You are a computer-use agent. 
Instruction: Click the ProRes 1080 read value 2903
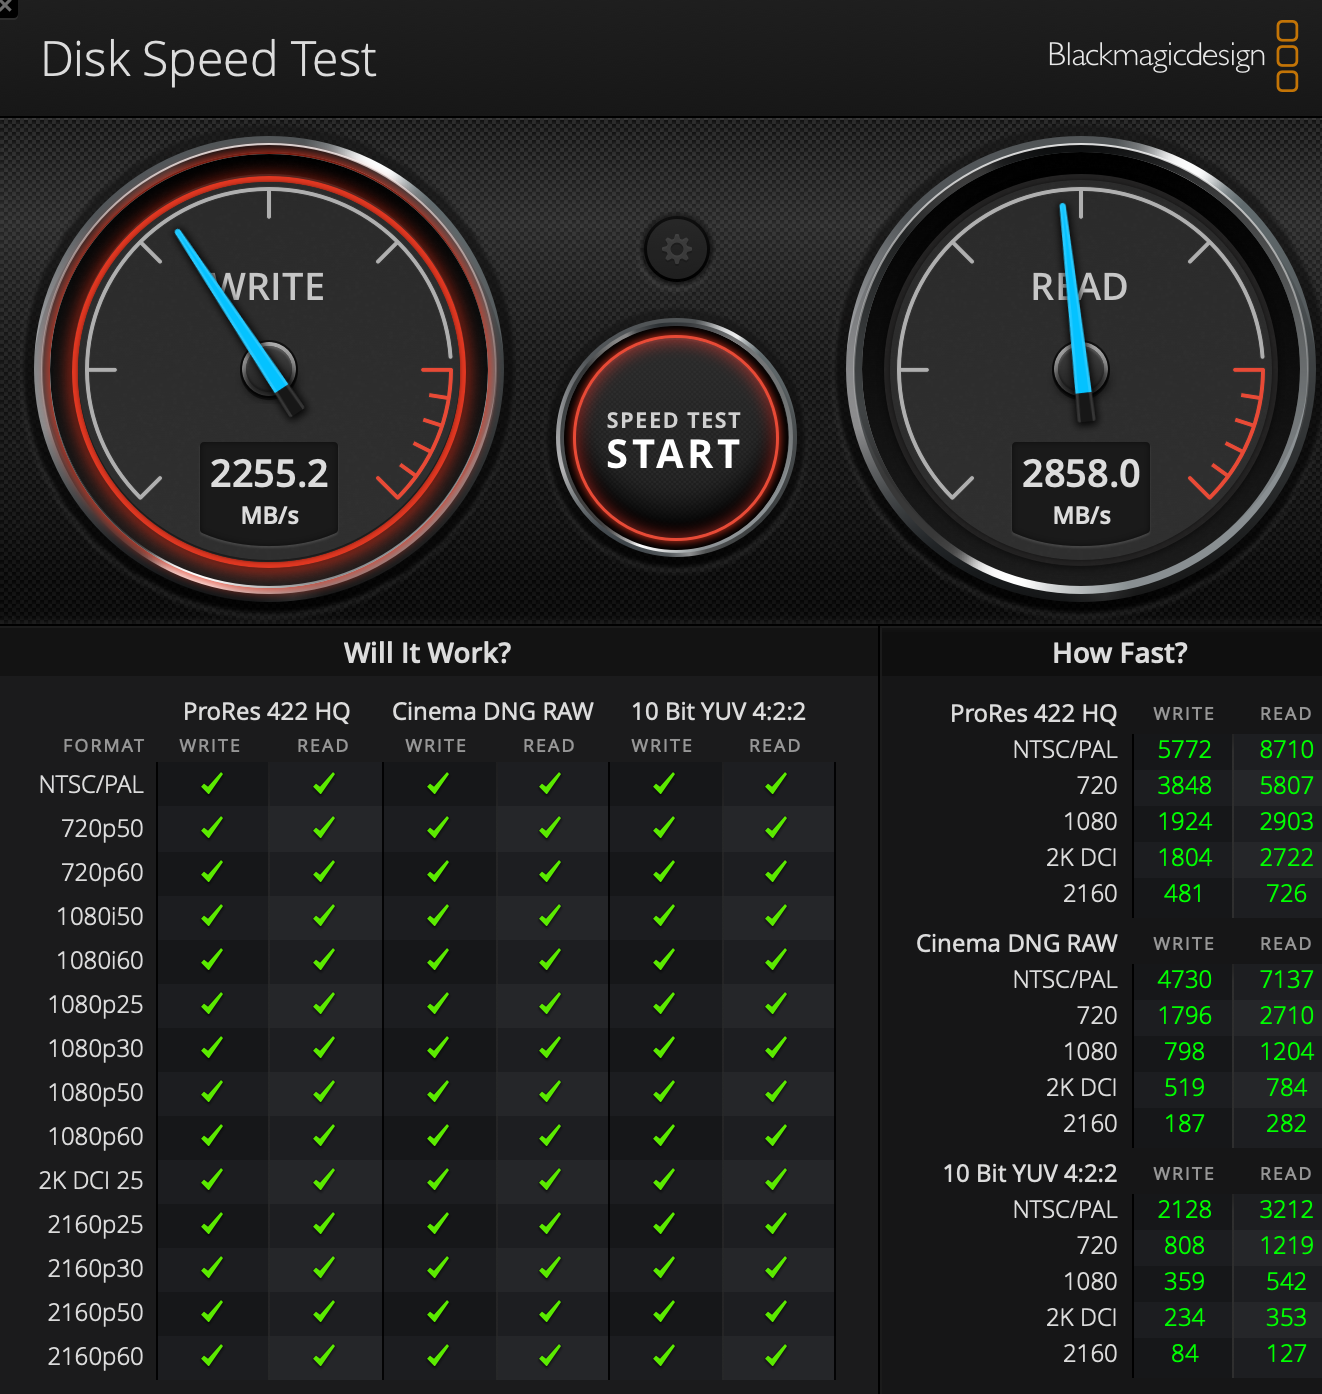pyautogui.click(x=1286, y=821)
